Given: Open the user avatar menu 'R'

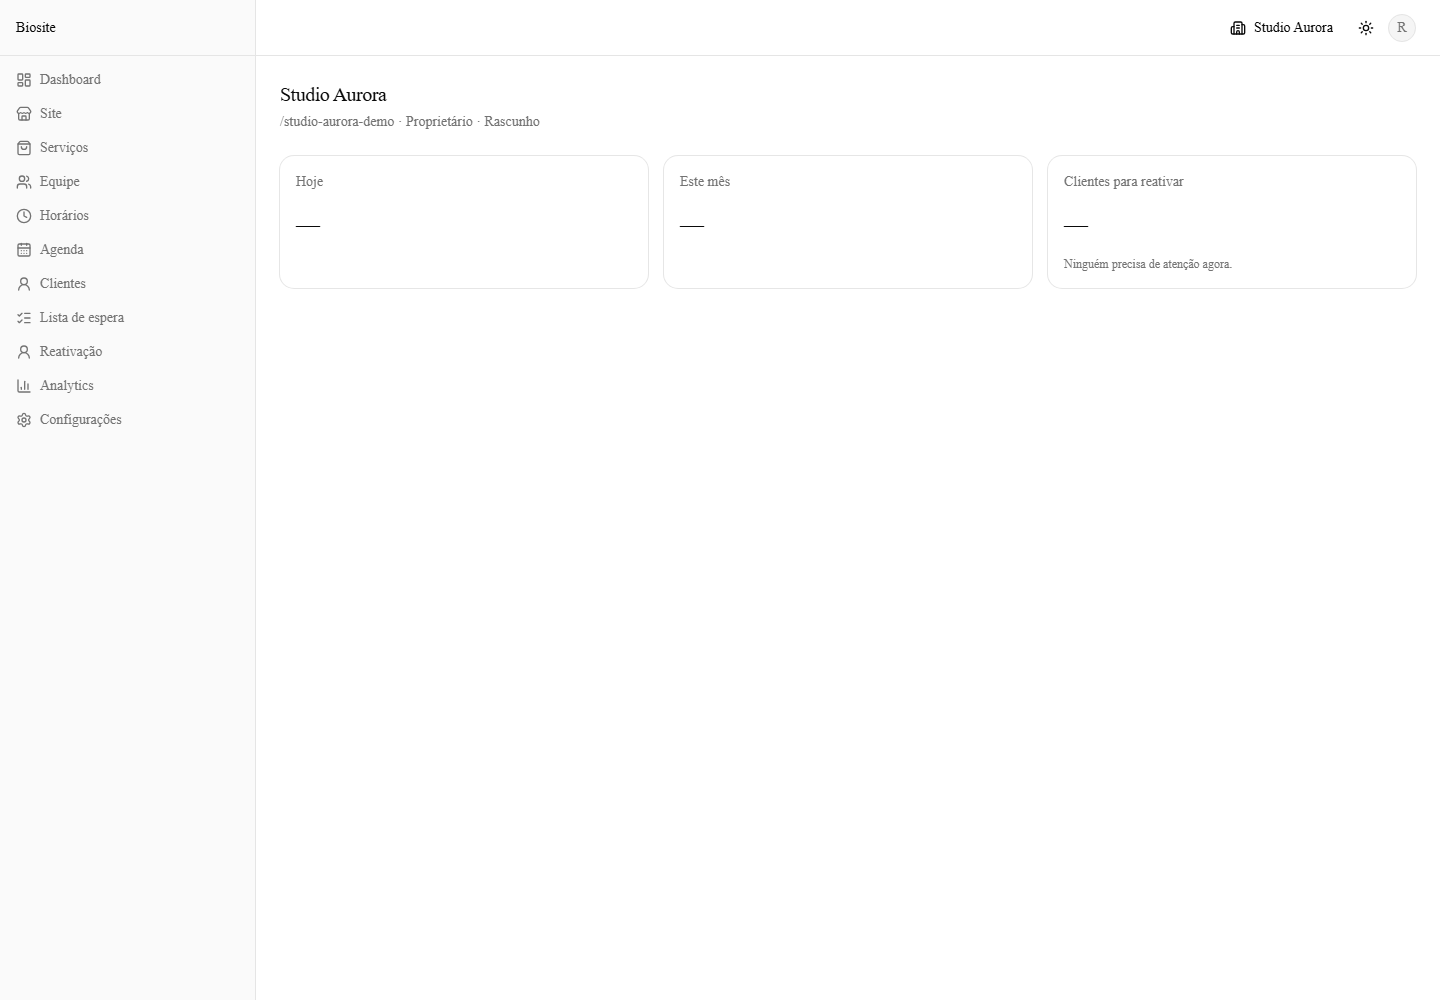Looking at the screenshot, I should coord(1402,28).
